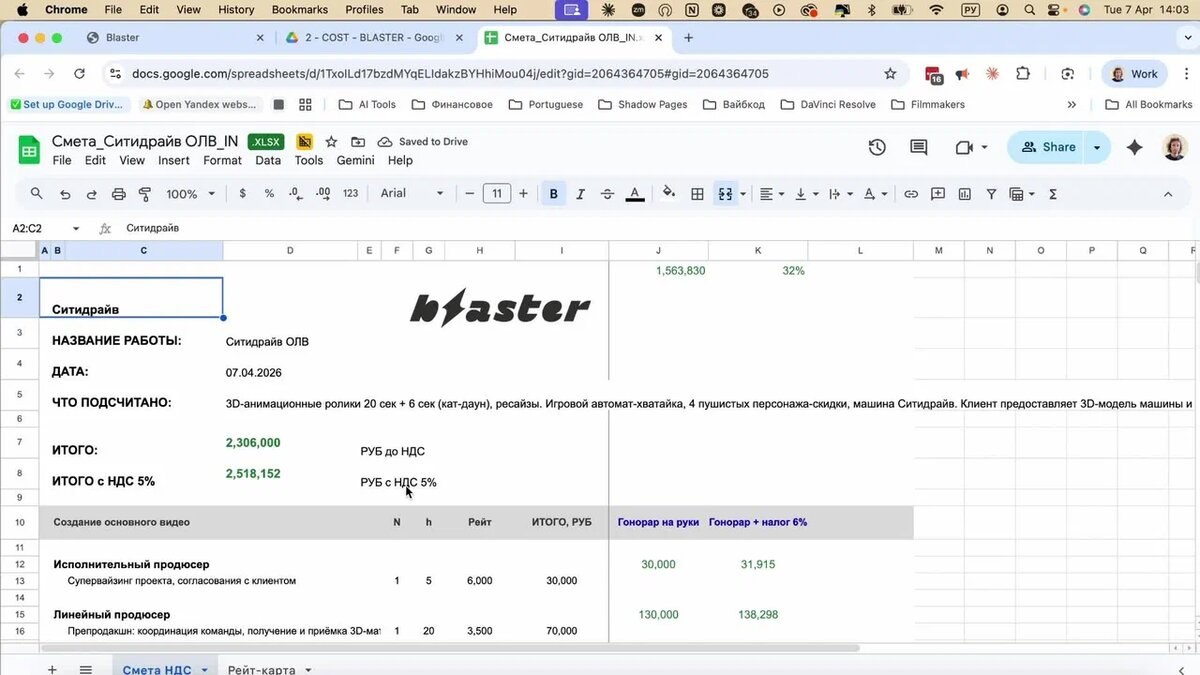The image size is (1200, 675).
Task: Activate the paint format tool
Action: (x=145, y=194)
